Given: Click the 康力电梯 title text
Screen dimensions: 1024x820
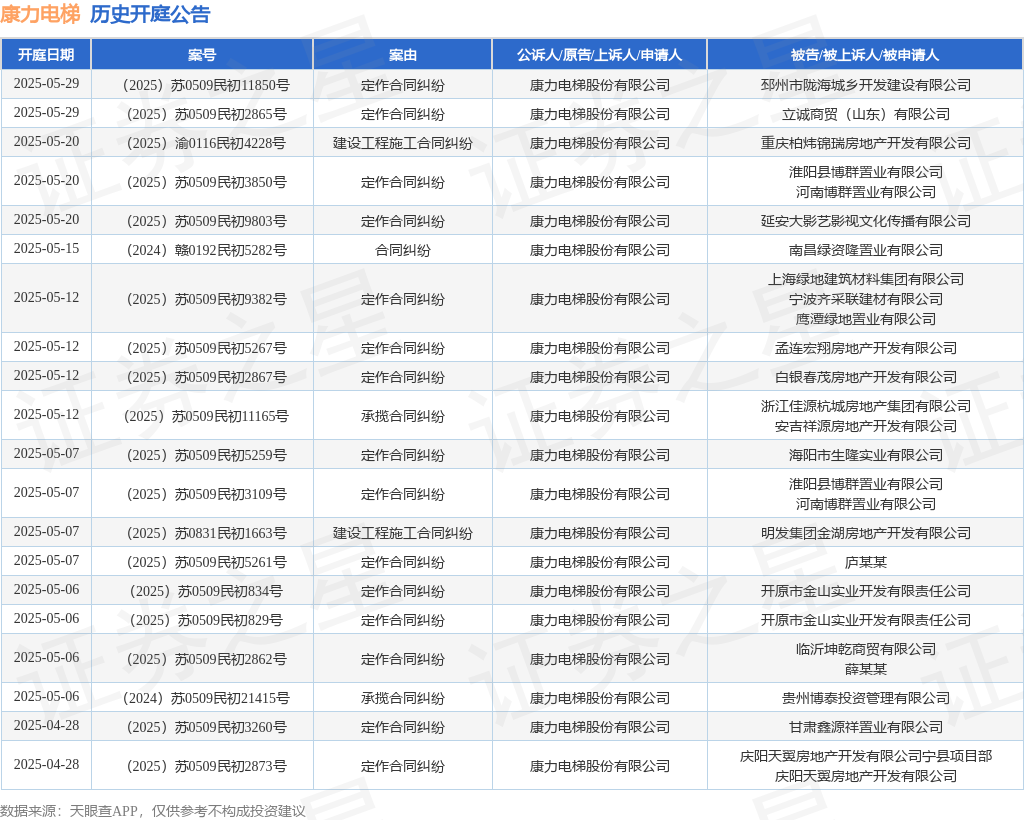Looking at the screenshot, I should (40, 14).
